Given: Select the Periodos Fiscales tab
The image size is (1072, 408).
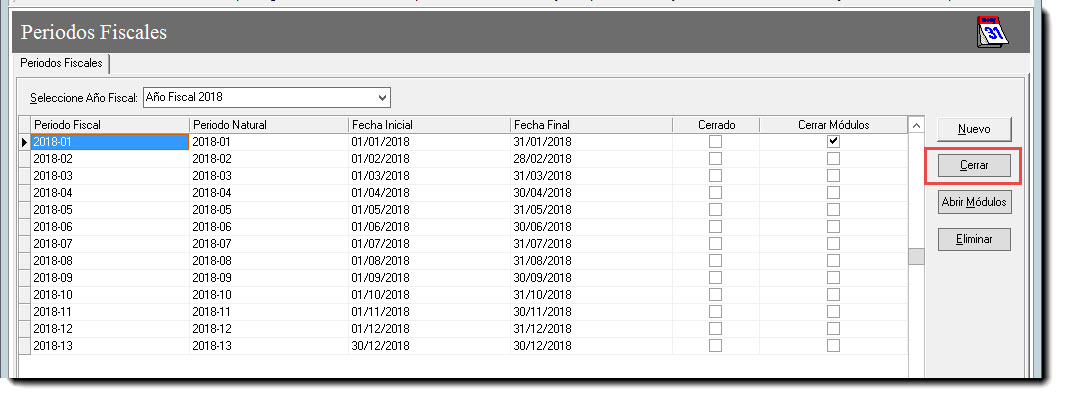Looking at the screenshot, I should click(62, 64).
